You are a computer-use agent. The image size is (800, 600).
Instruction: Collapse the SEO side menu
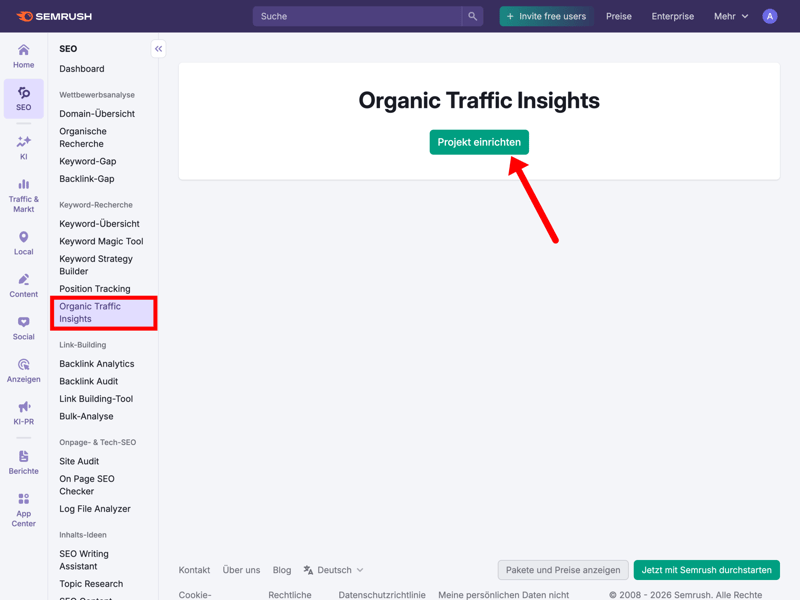point(159,49)
